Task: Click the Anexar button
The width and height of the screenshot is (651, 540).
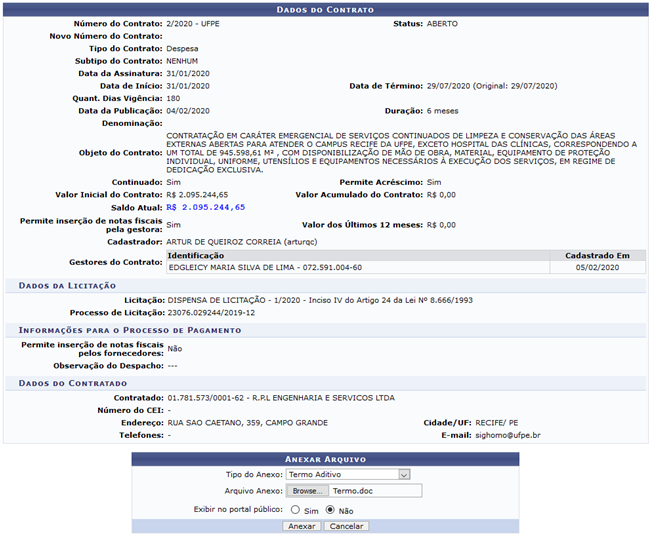Action: 301,526
